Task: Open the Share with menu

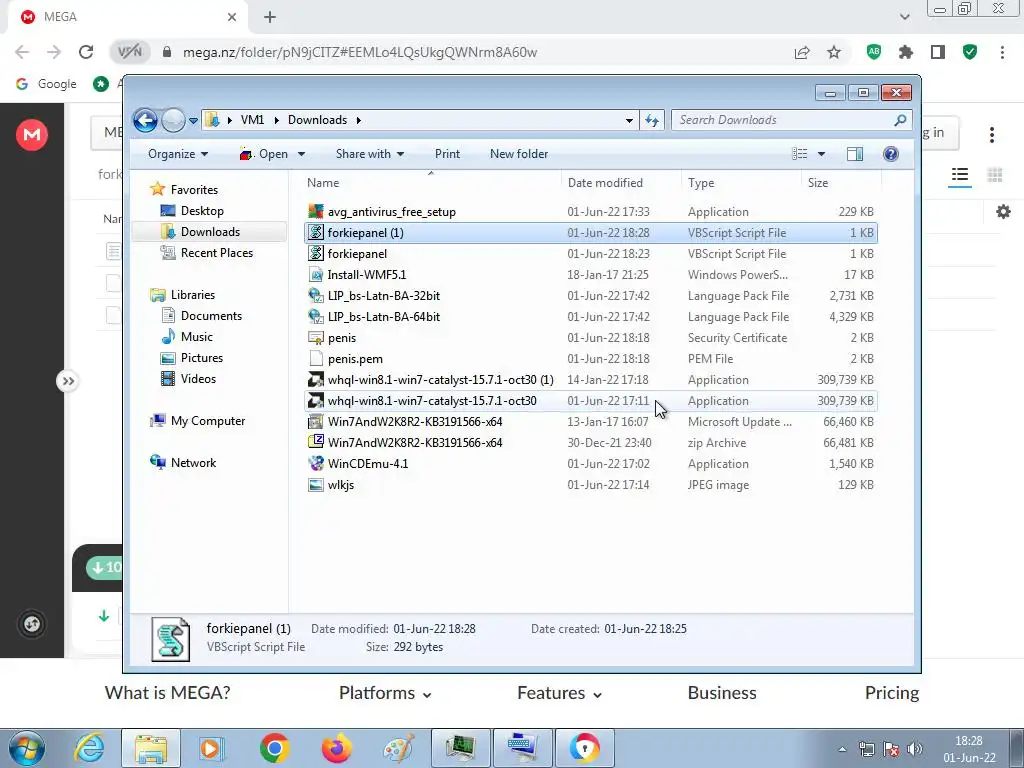Action: [x=370, y=154]
